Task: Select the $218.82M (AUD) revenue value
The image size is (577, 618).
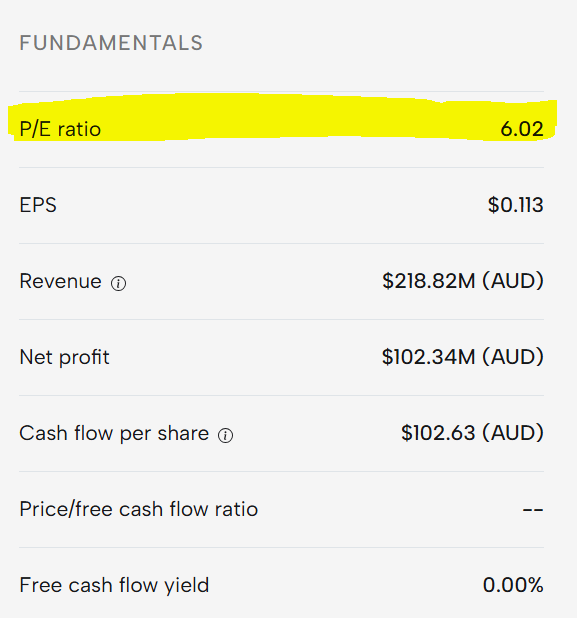Action: click(463, 281)
